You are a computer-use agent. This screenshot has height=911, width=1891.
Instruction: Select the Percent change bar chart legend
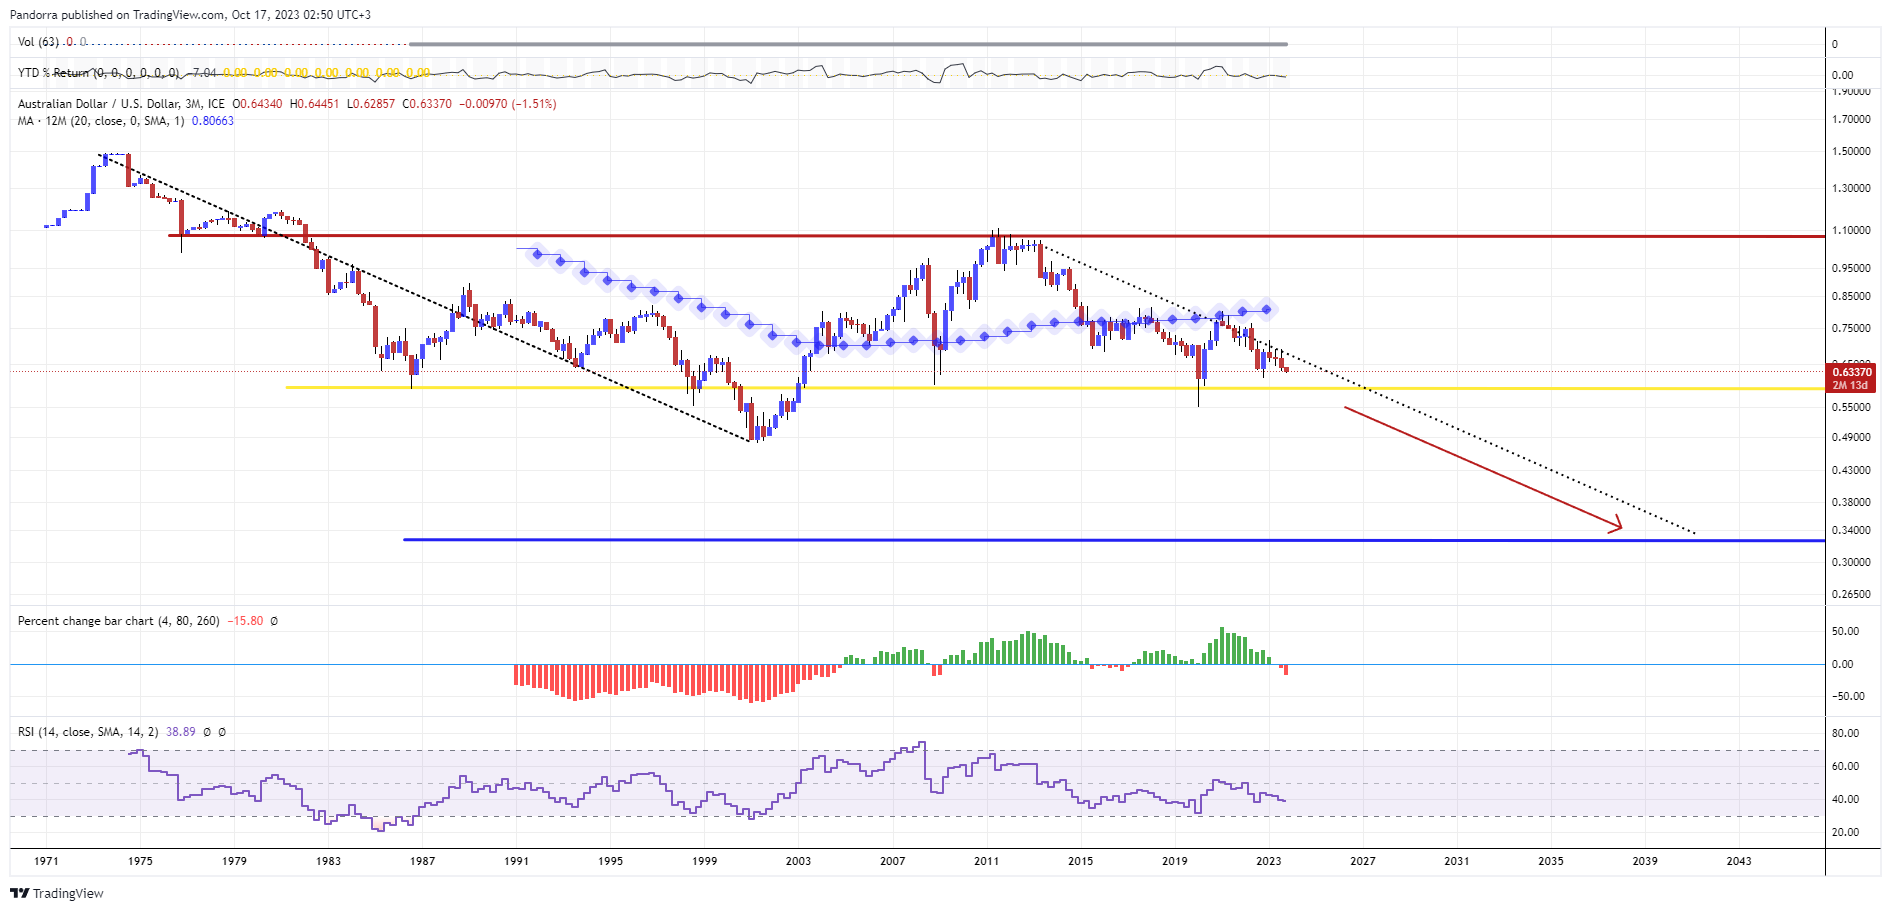118,621
